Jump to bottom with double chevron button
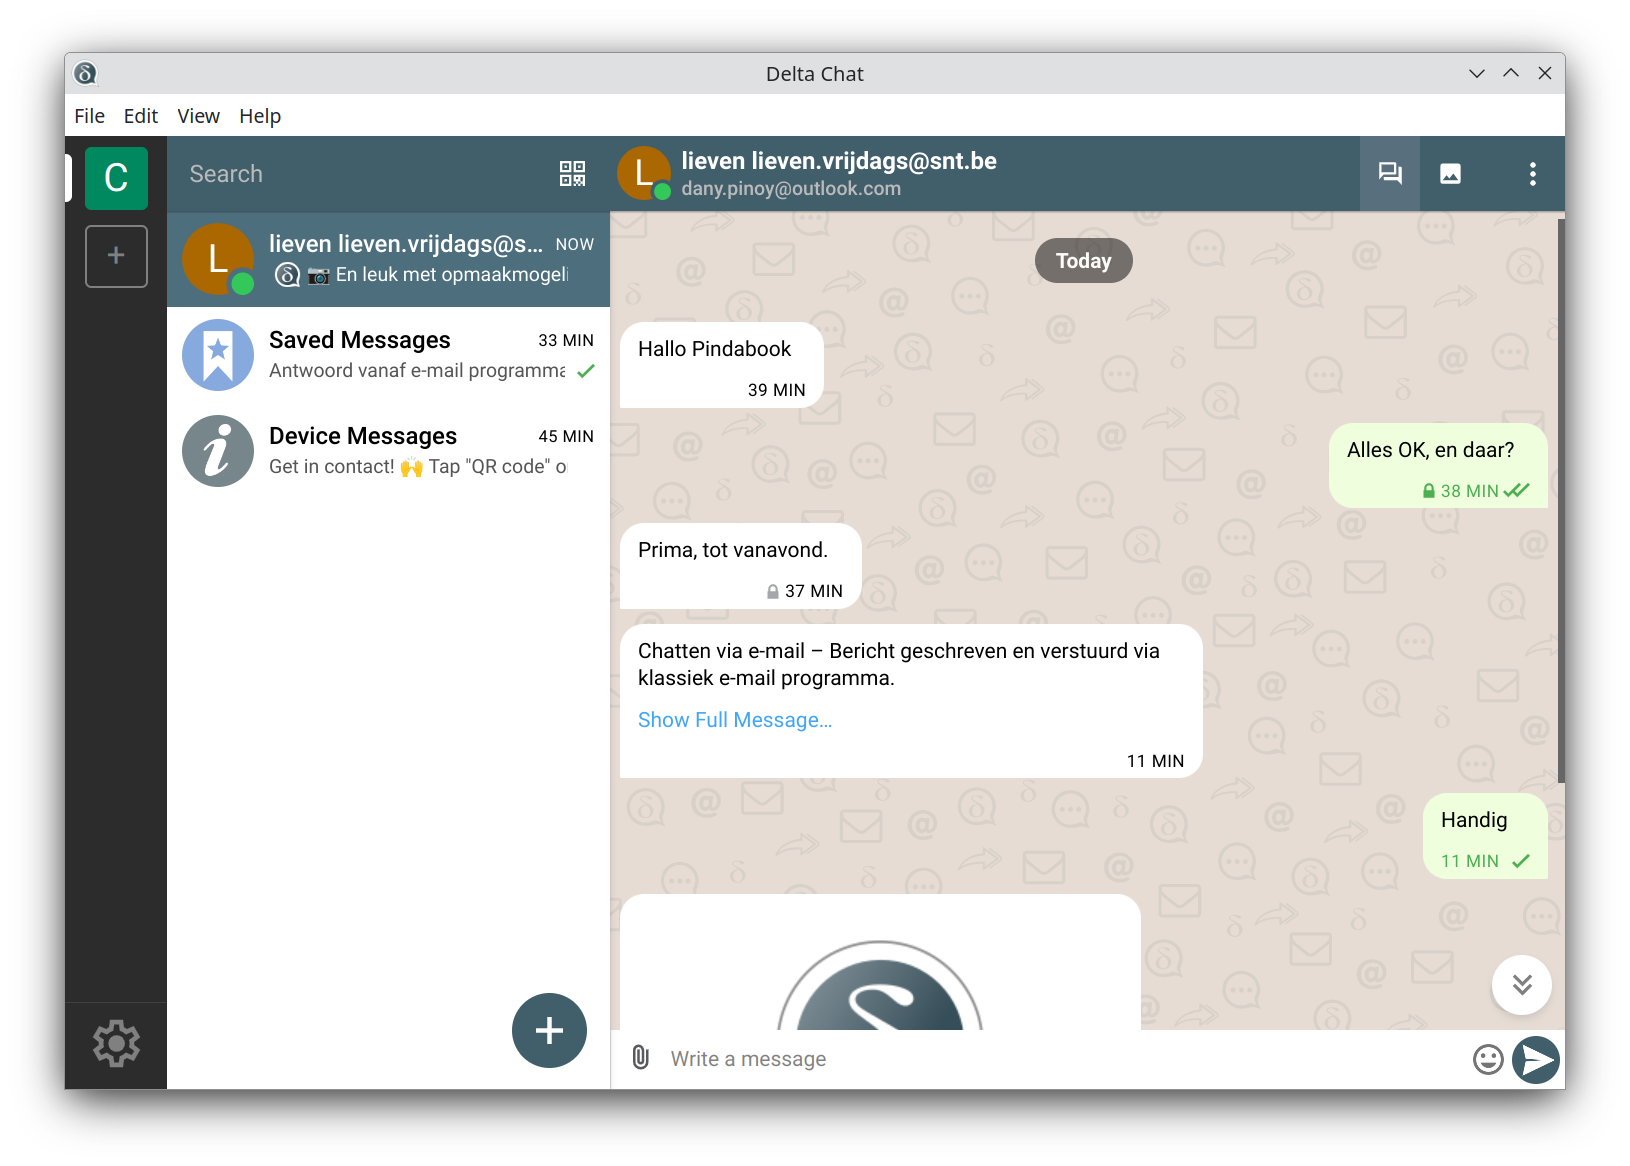Screen dimensions: 1630x1166 (1522, 985)
